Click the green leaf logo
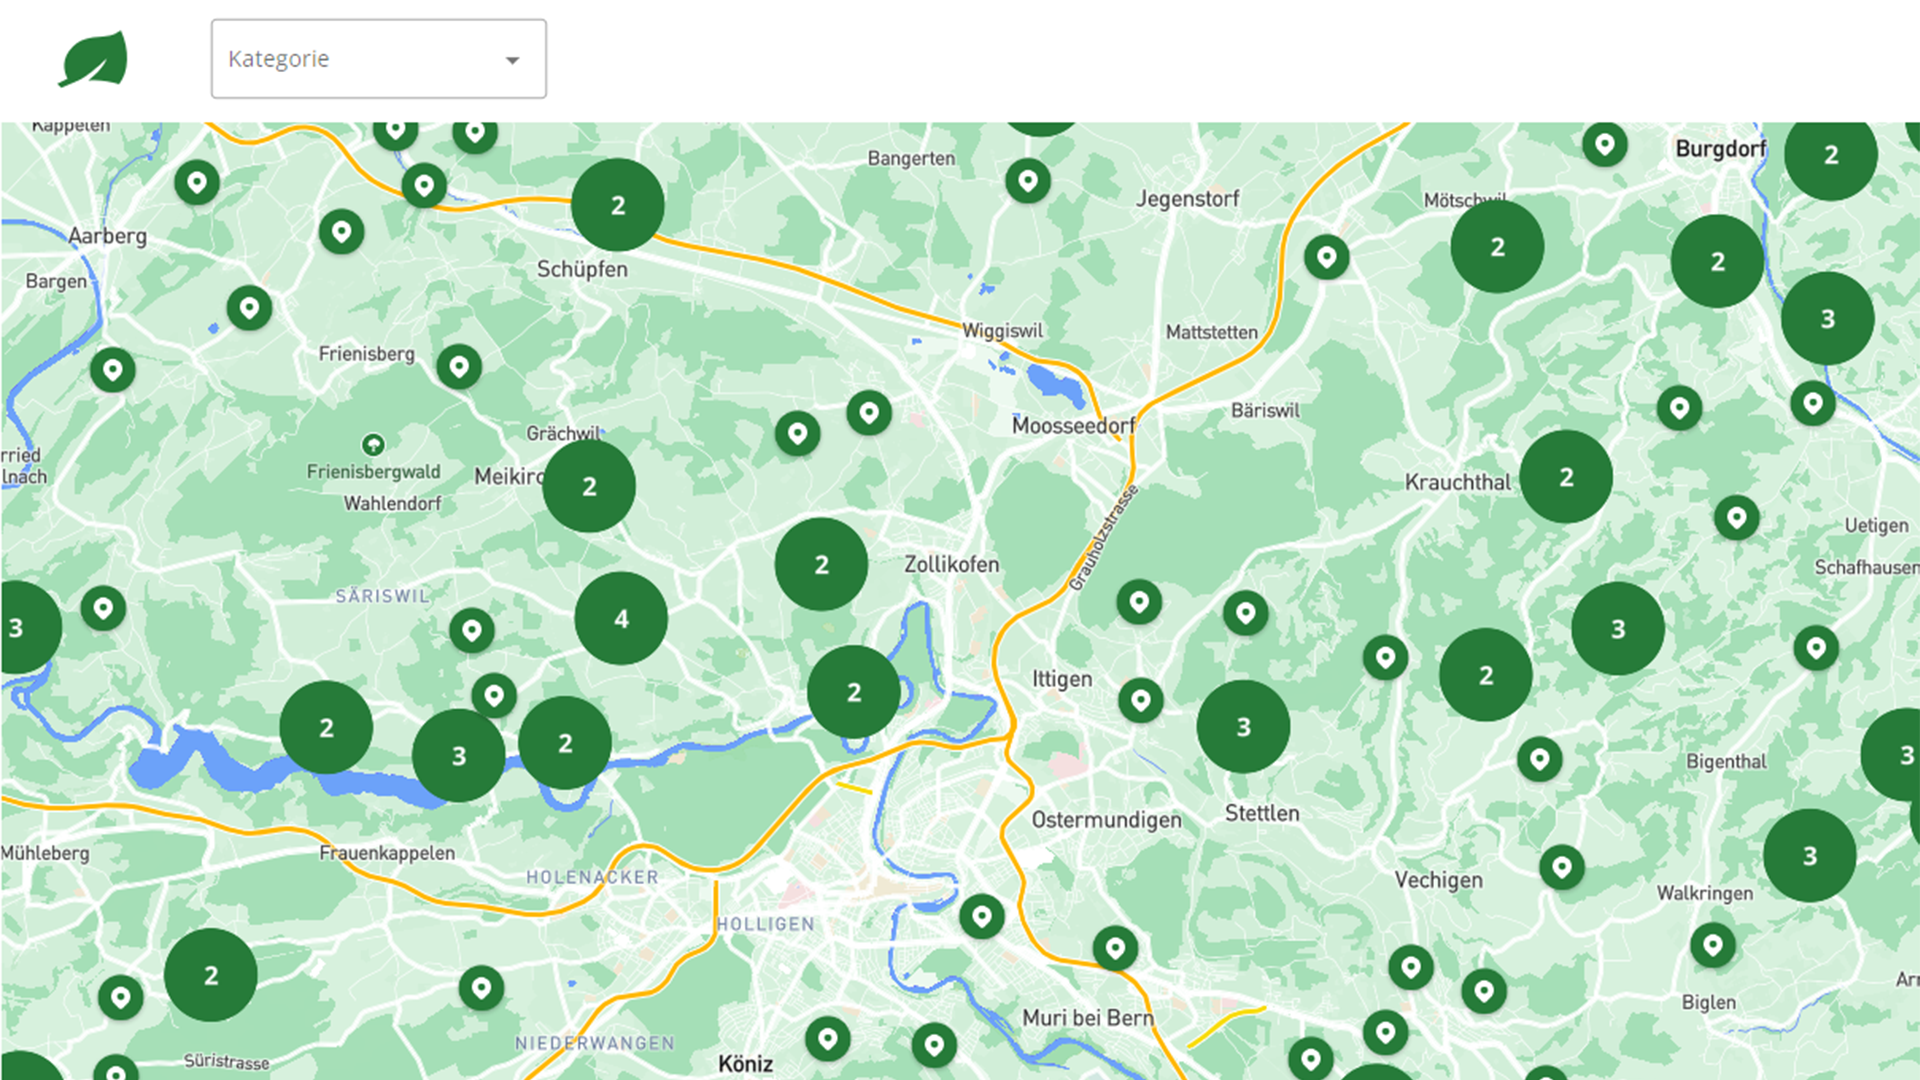Screen dimensions: 1920x1080 tap(93, 59)
